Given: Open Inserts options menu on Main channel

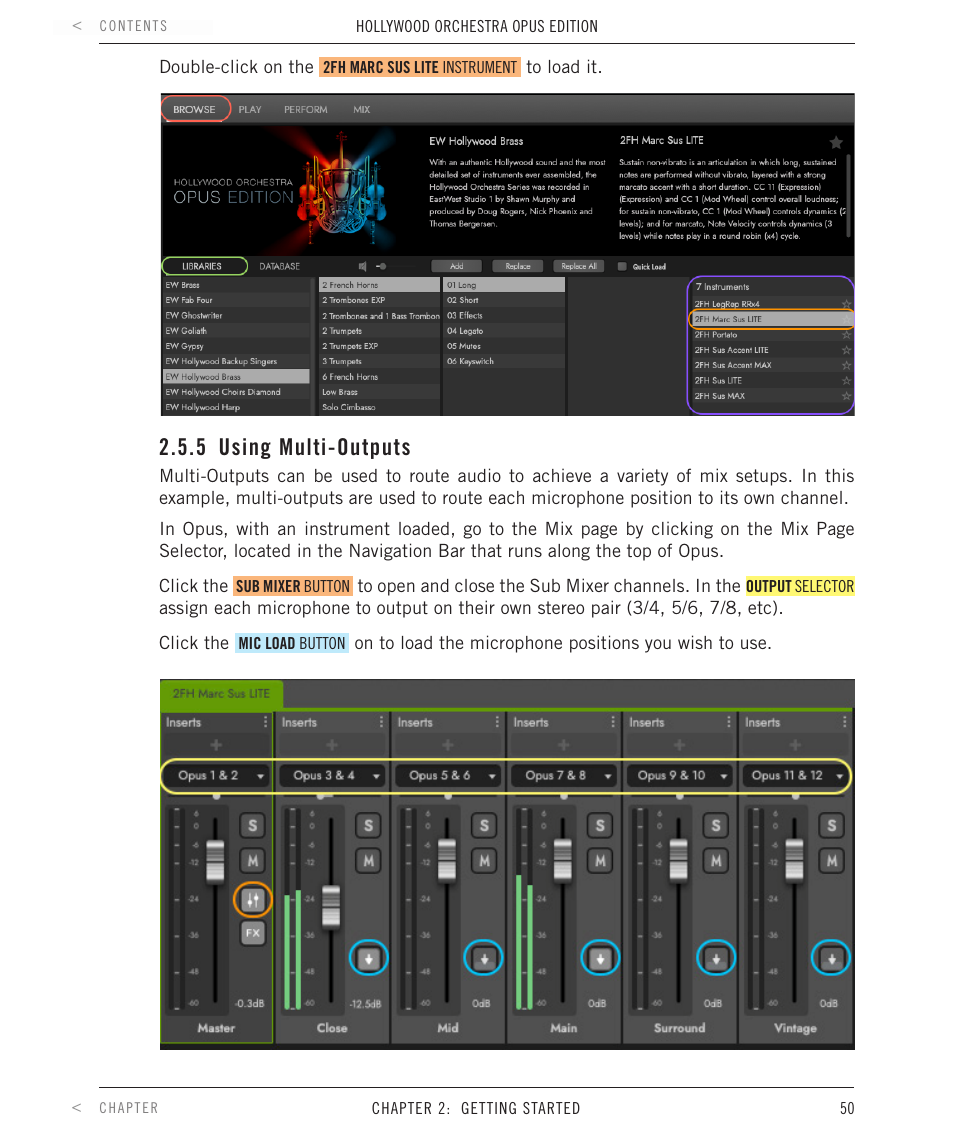Looking at the screenshot, I should pos(612,722).
